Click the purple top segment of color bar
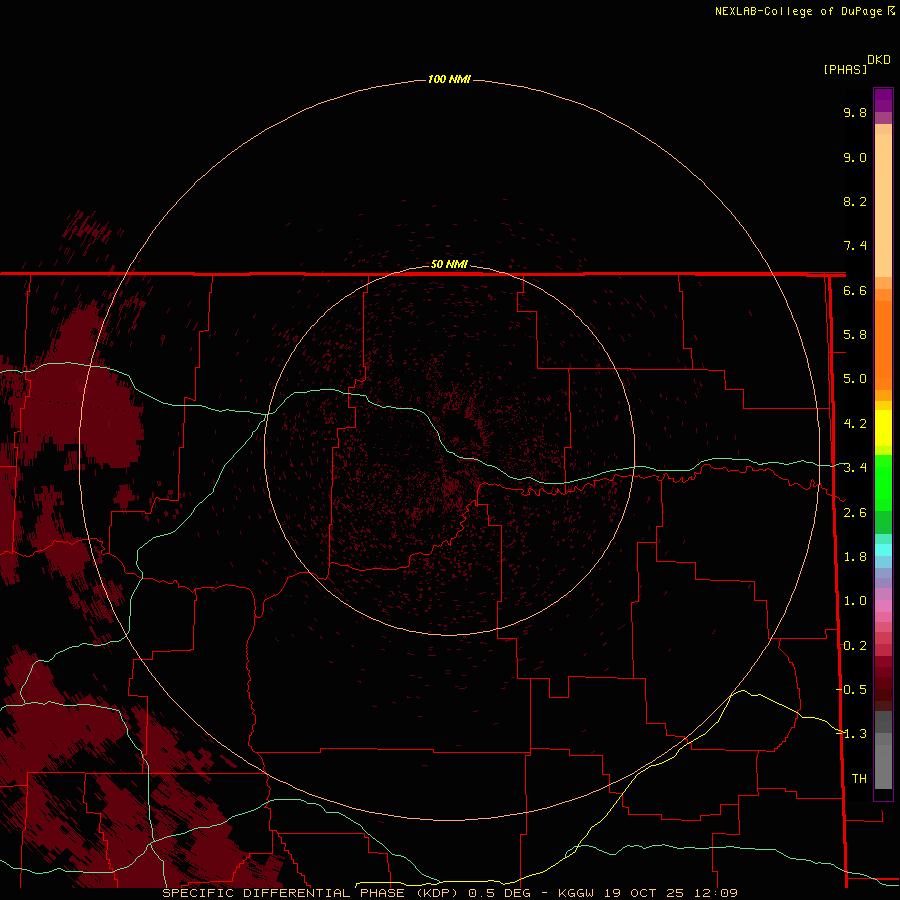The image size is (900, 900). pos(883,100)
